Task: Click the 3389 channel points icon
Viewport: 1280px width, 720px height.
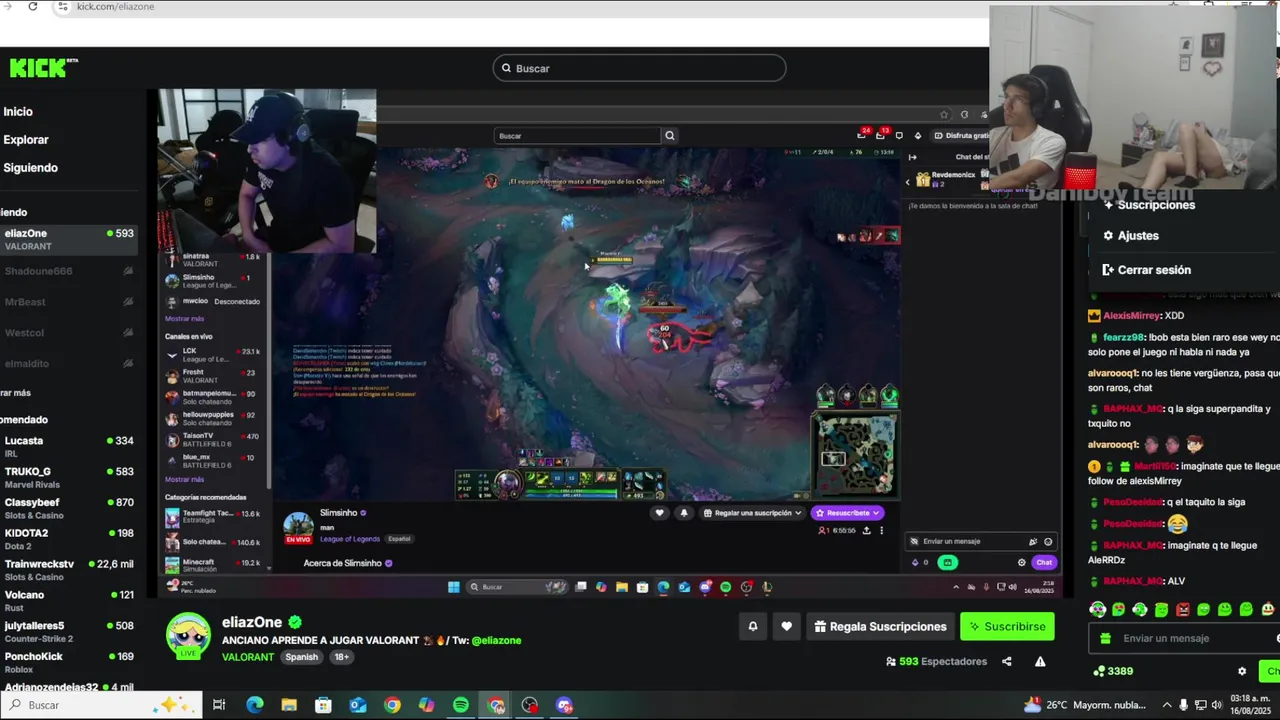Action: (x=1100, y=671)
